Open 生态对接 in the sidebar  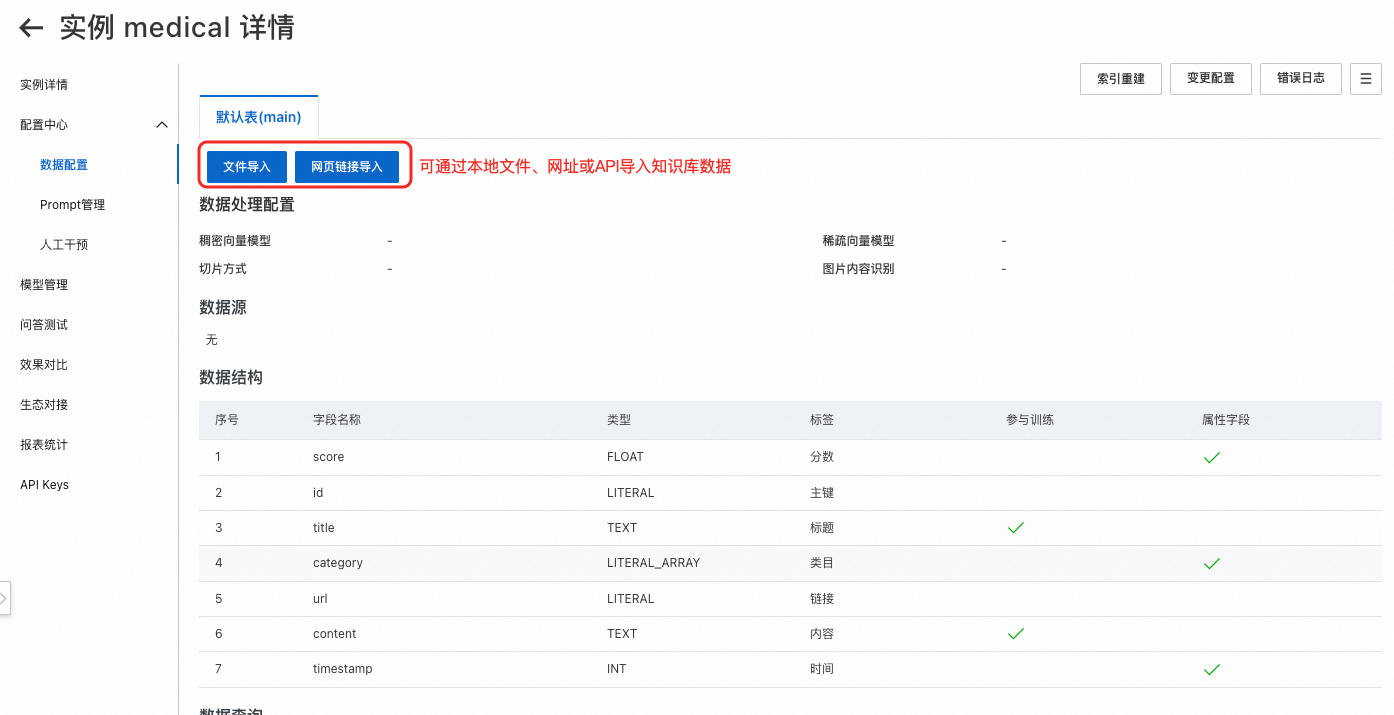(x=44, y=405)
